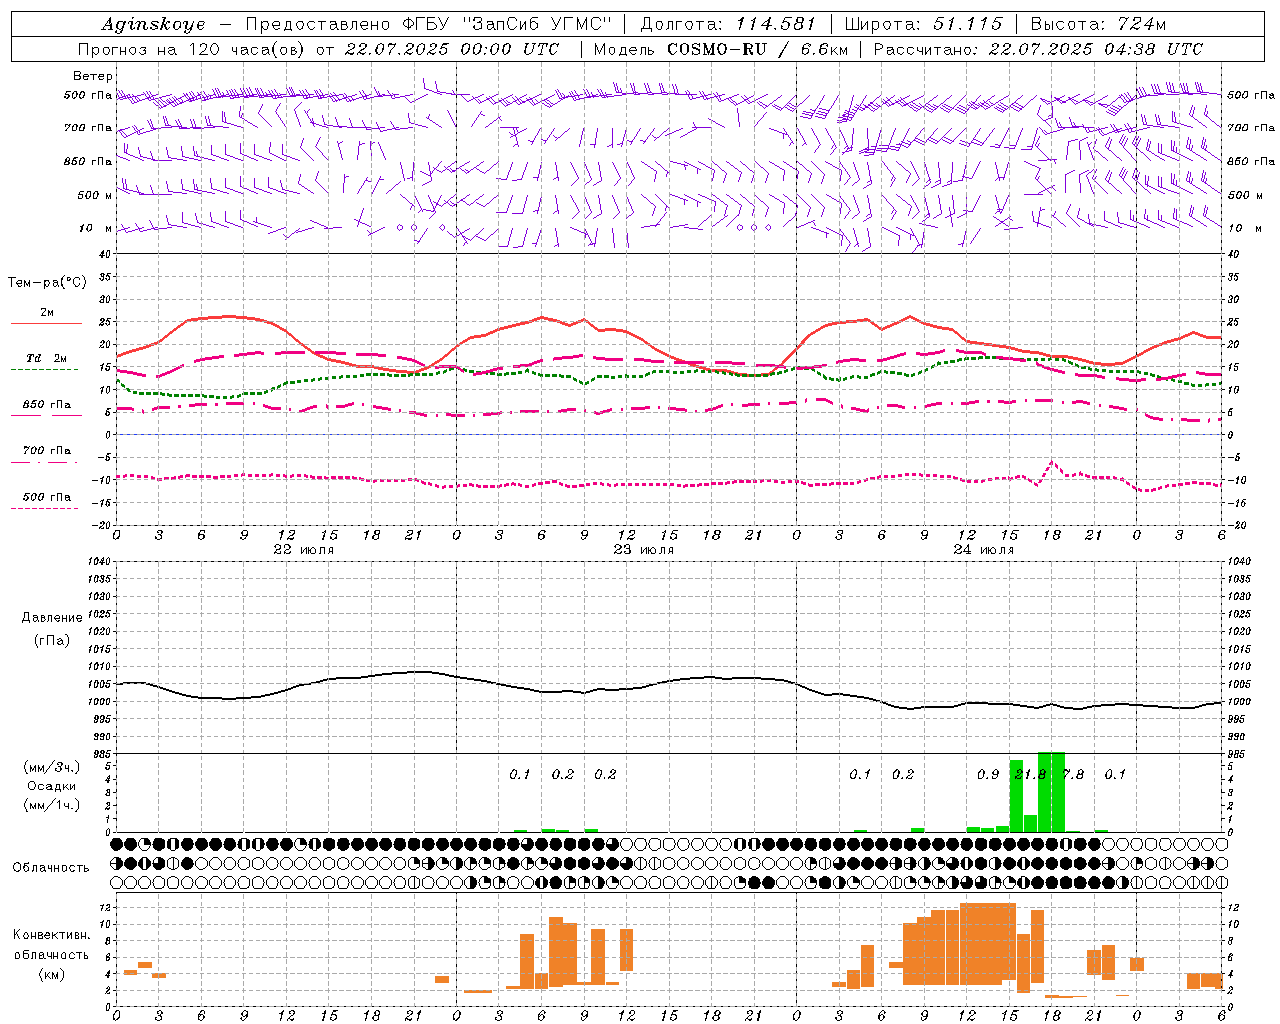Click the date label "22 июля"

point(304,549)
